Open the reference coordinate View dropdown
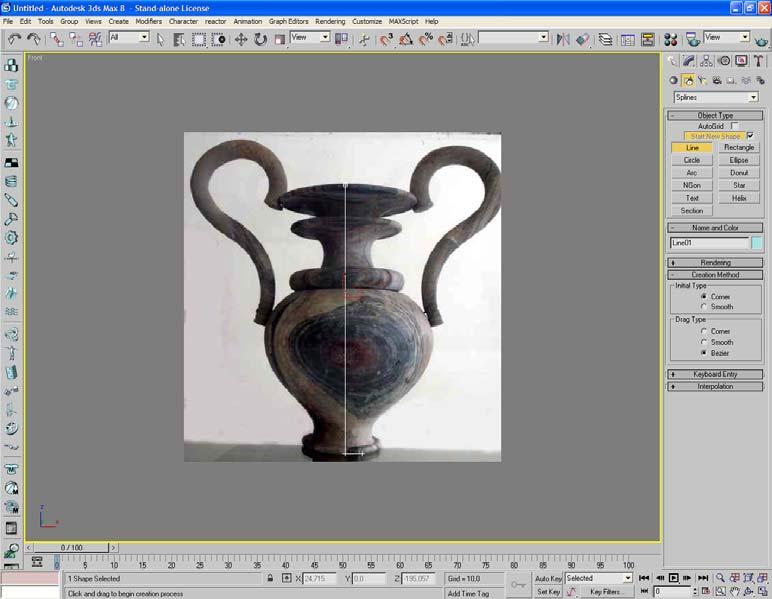 [x=310, y=37]
